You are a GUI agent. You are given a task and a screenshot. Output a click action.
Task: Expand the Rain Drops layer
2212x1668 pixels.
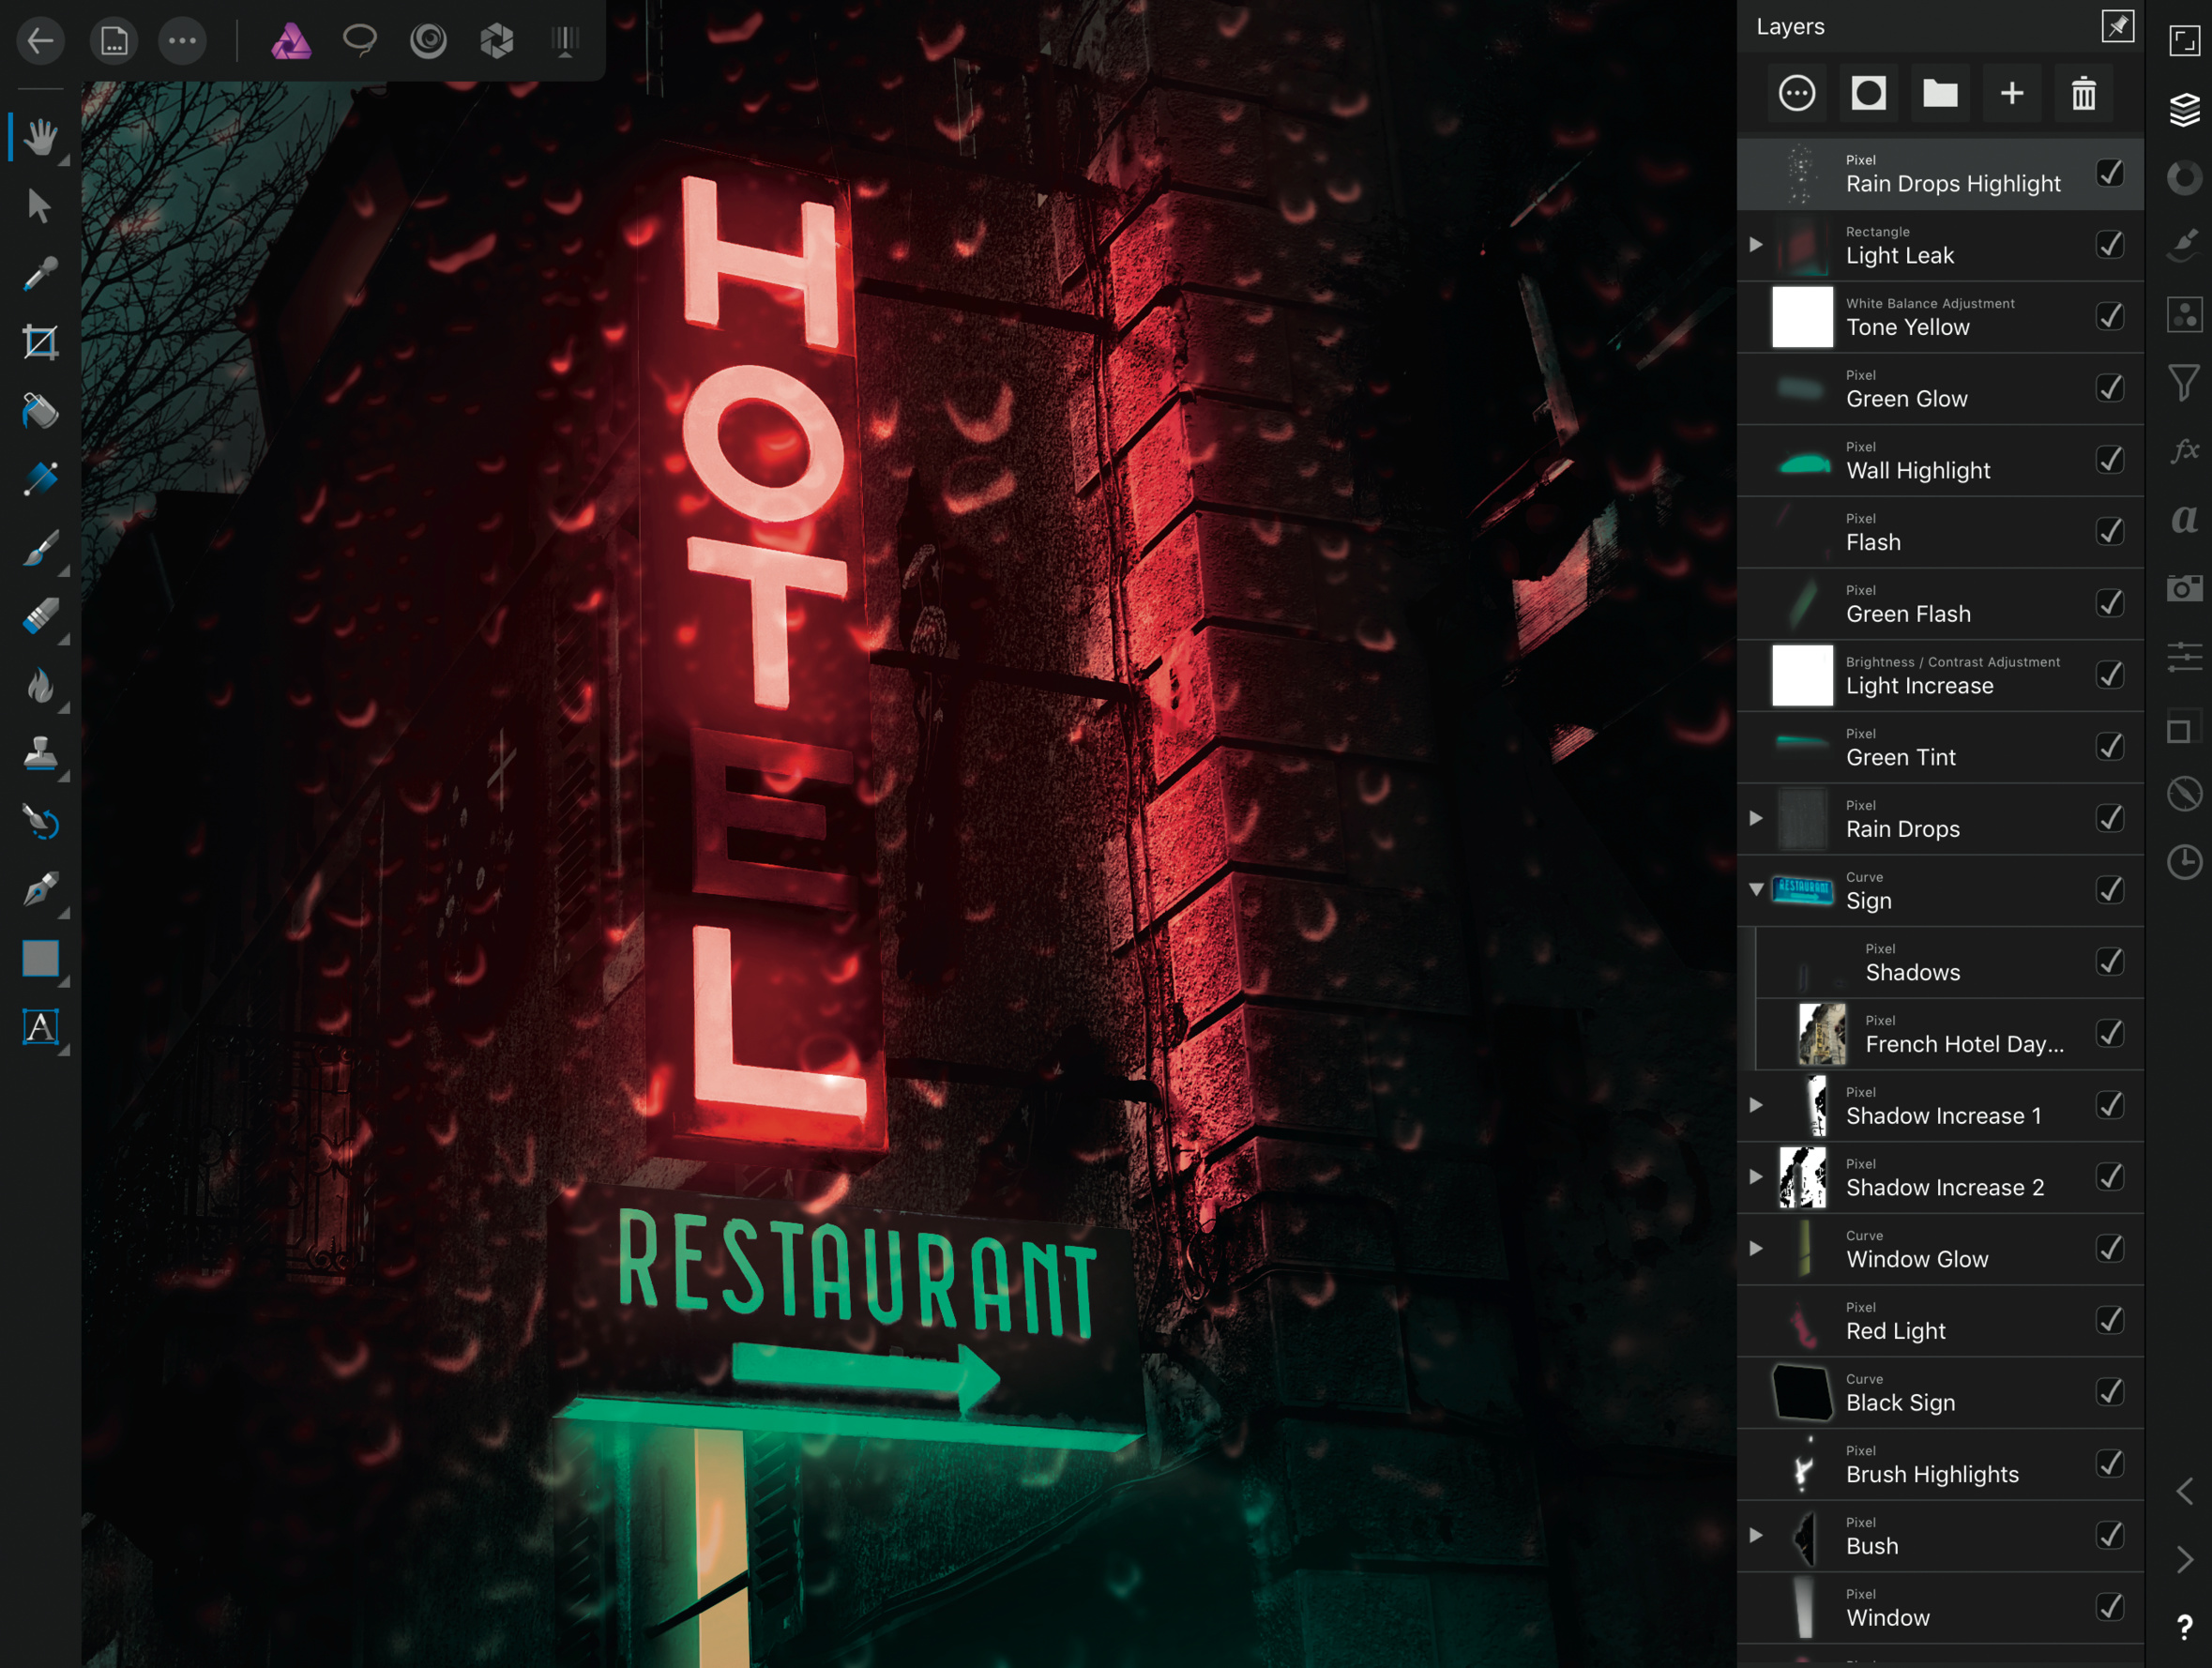[1756, 818]
